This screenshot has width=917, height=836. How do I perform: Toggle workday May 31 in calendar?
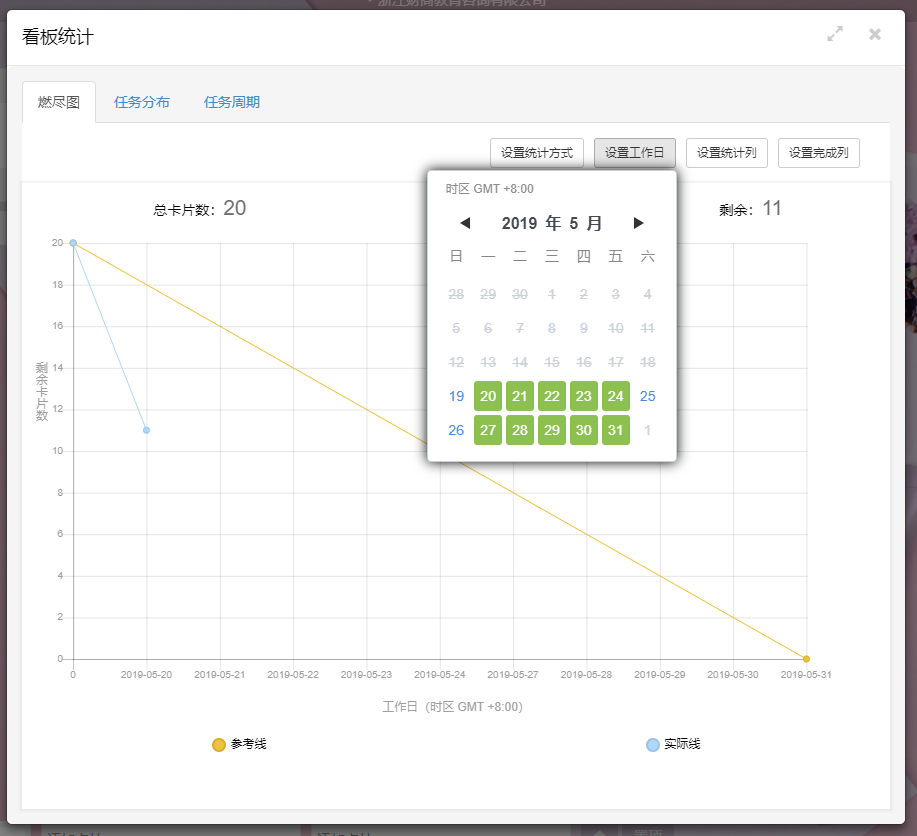point(615,430)
